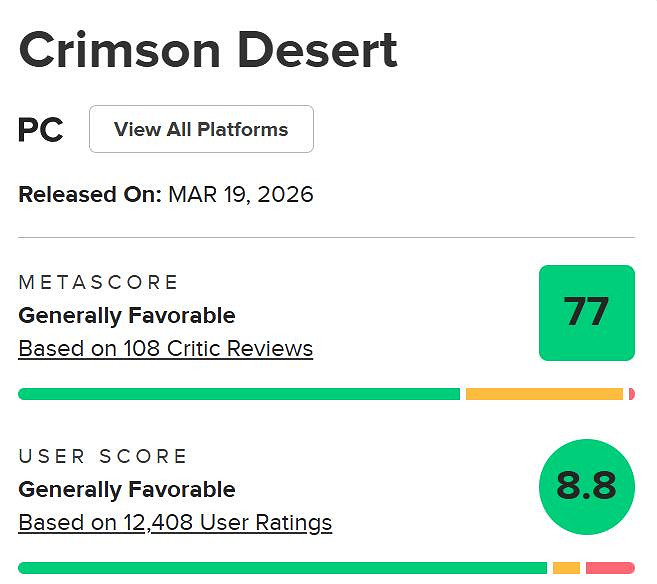
Task: Click Generally Favorable text under METASCORE
Action: click(127, 316)
